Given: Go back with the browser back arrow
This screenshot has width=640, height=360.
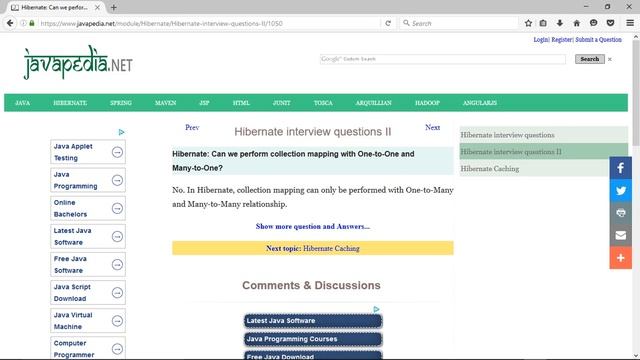Looking at the screenshot, I should tap(10, 23).
